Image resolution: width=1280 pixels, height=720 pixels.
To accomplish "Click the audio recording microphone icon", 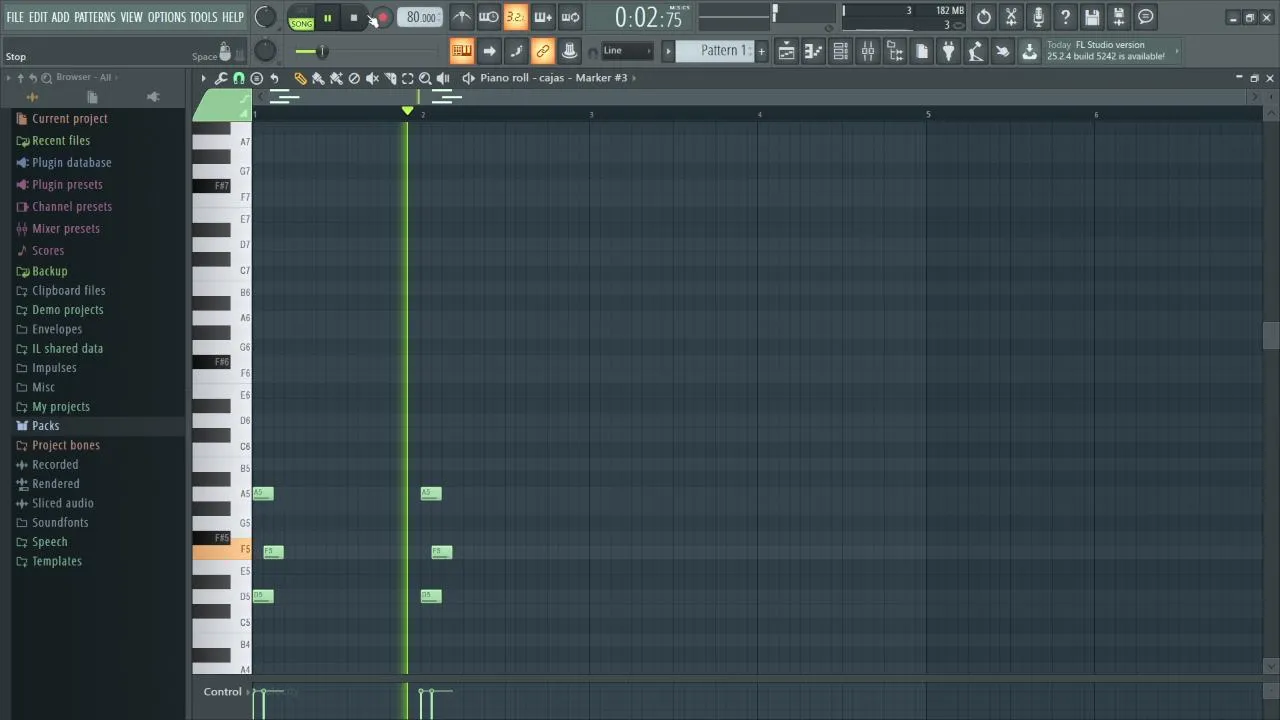I will point(1038,17).
